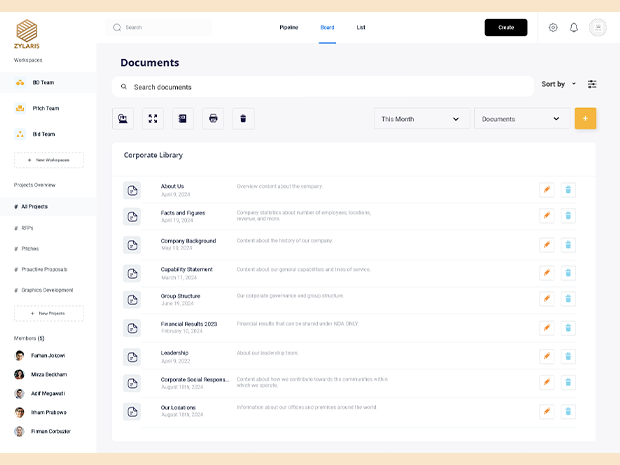
Task: Switch to the Board tab
Action: [x=327, y=28]
